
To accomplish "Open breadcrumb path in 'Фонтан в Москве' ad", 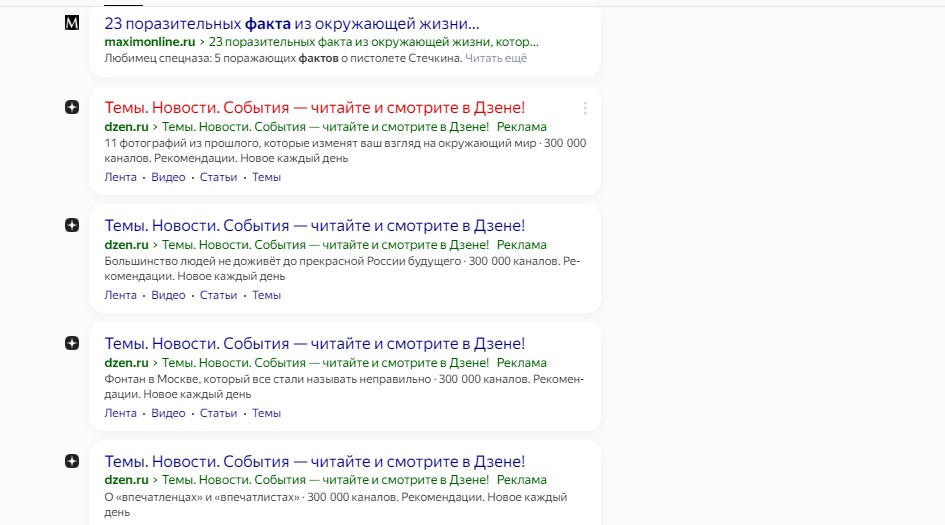I will tap(325, 363).
